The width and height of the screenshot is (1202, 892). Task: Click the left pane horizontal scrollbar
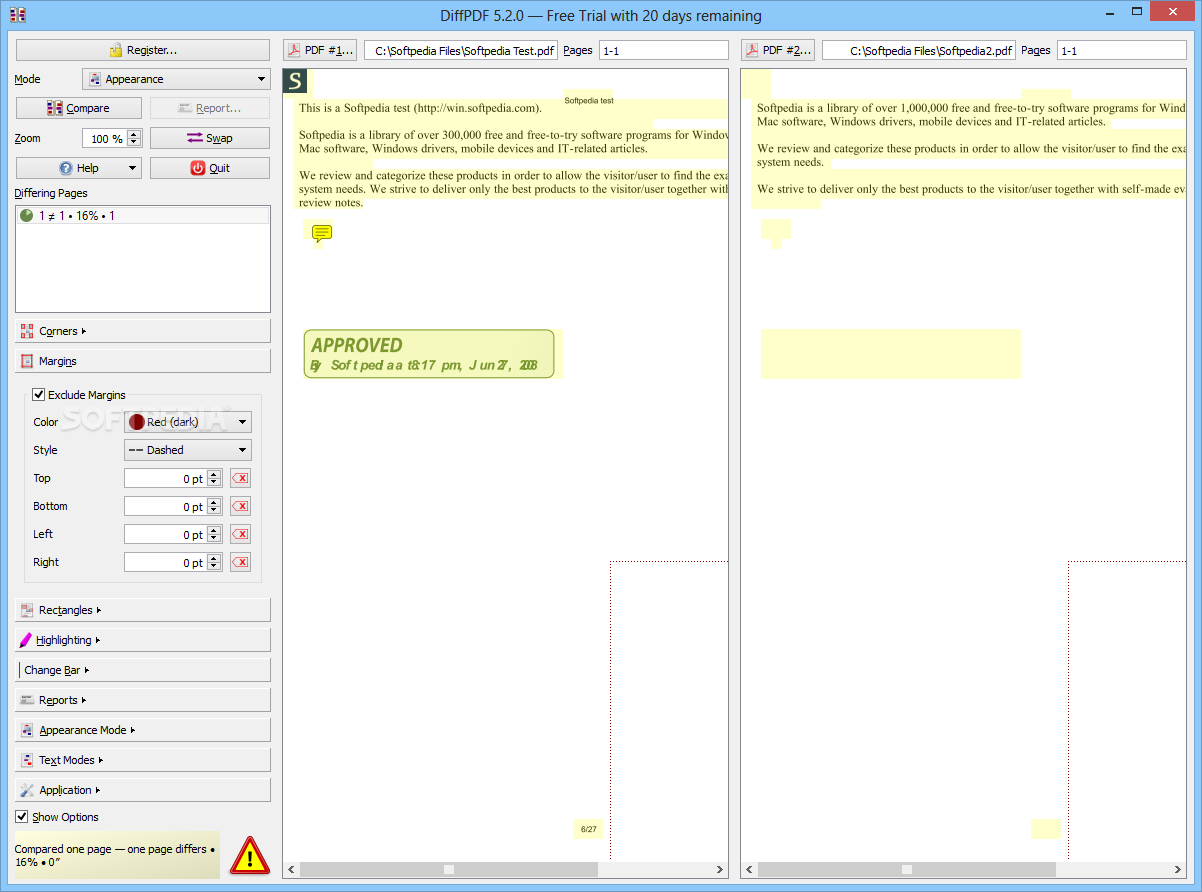tap(450, 870)
